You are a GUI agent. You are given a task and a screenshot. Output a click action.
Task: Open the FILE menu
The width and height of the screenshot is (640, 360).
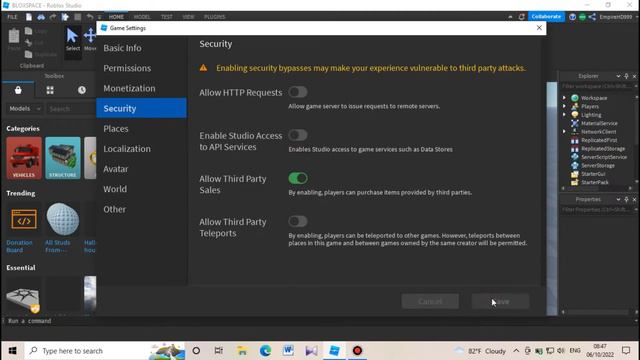(x=12, y=17)
